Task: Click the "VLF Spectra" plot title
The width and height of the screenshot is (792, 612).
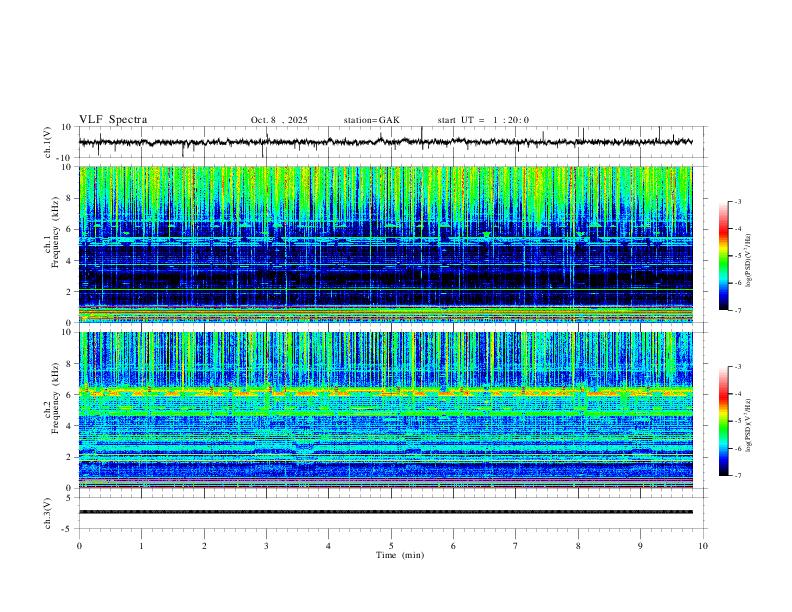Action: [x=113, y=120]
